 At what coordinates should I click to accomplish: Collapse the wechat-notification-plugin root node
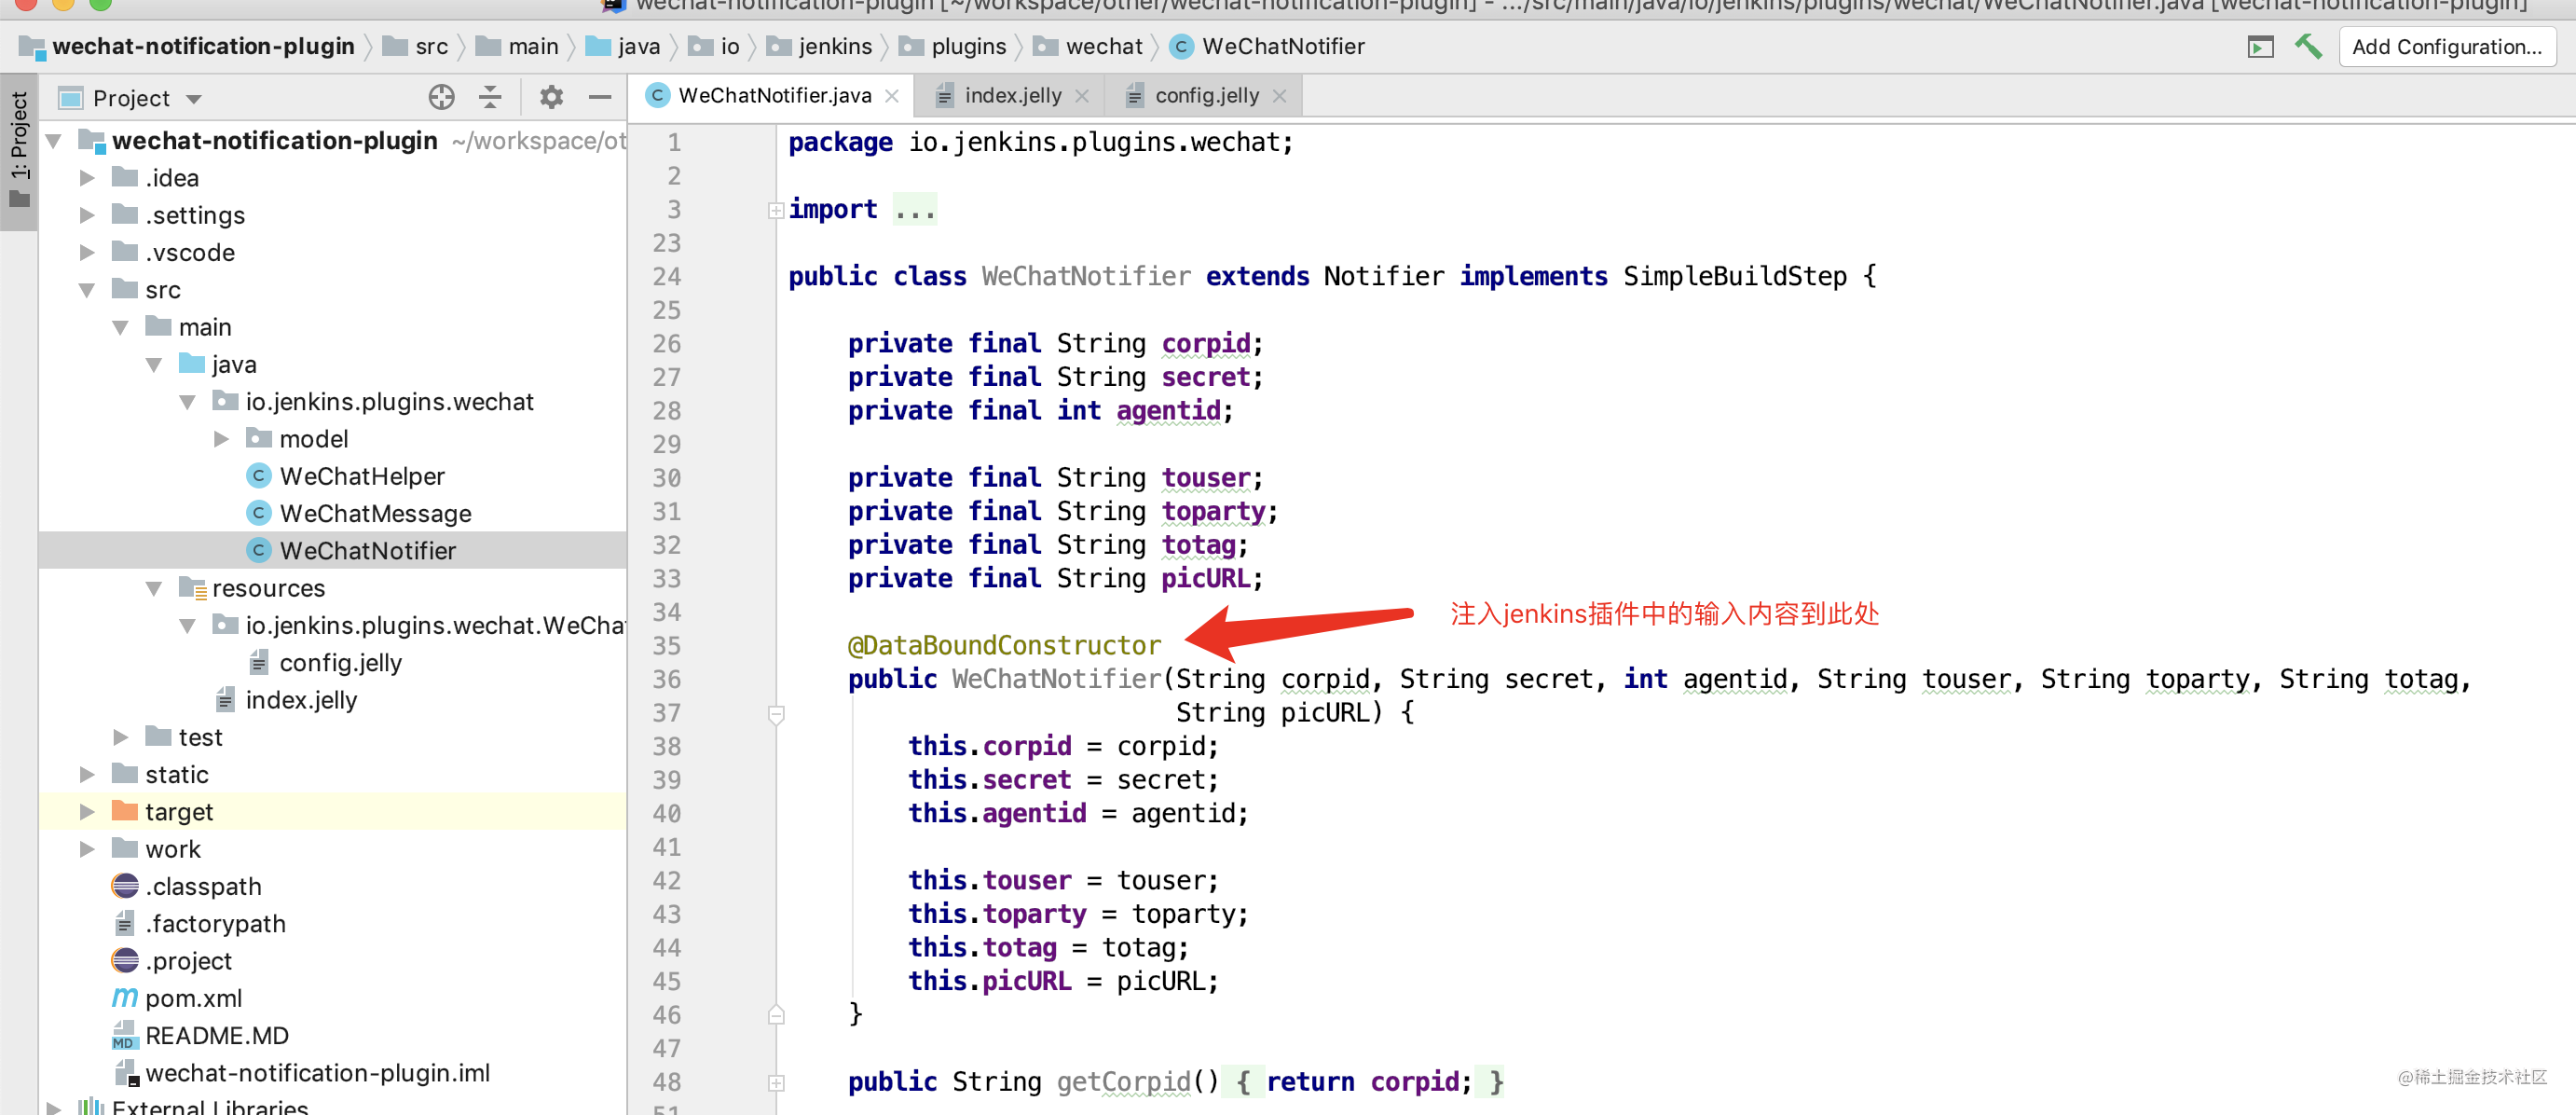click(55, 141)
